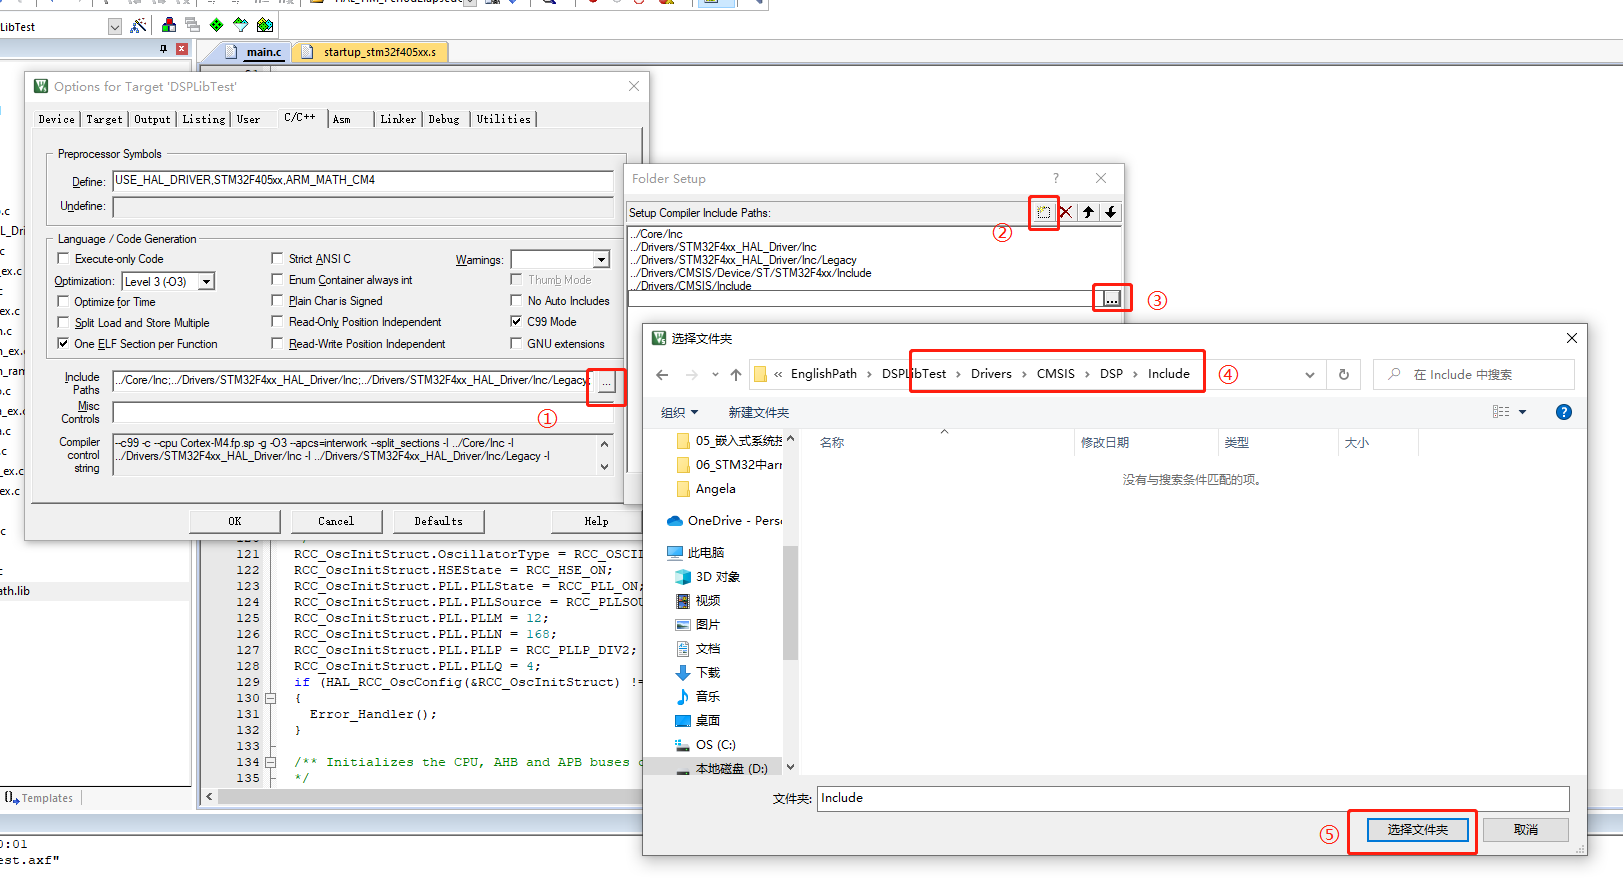This screenshot has height=884, width=1623.
Task: Click the Manage Run-Time Environment green diamond icon
Action: click(216, 25)
